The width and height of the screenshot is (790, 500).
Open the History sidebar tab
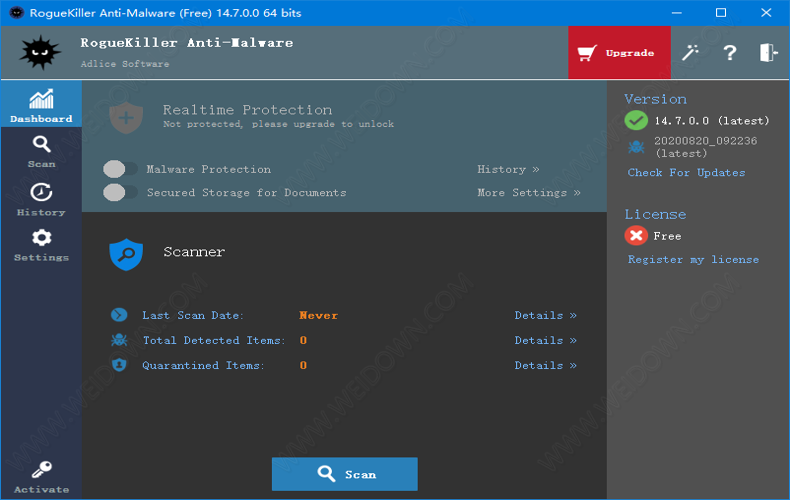tap(41, 199)
